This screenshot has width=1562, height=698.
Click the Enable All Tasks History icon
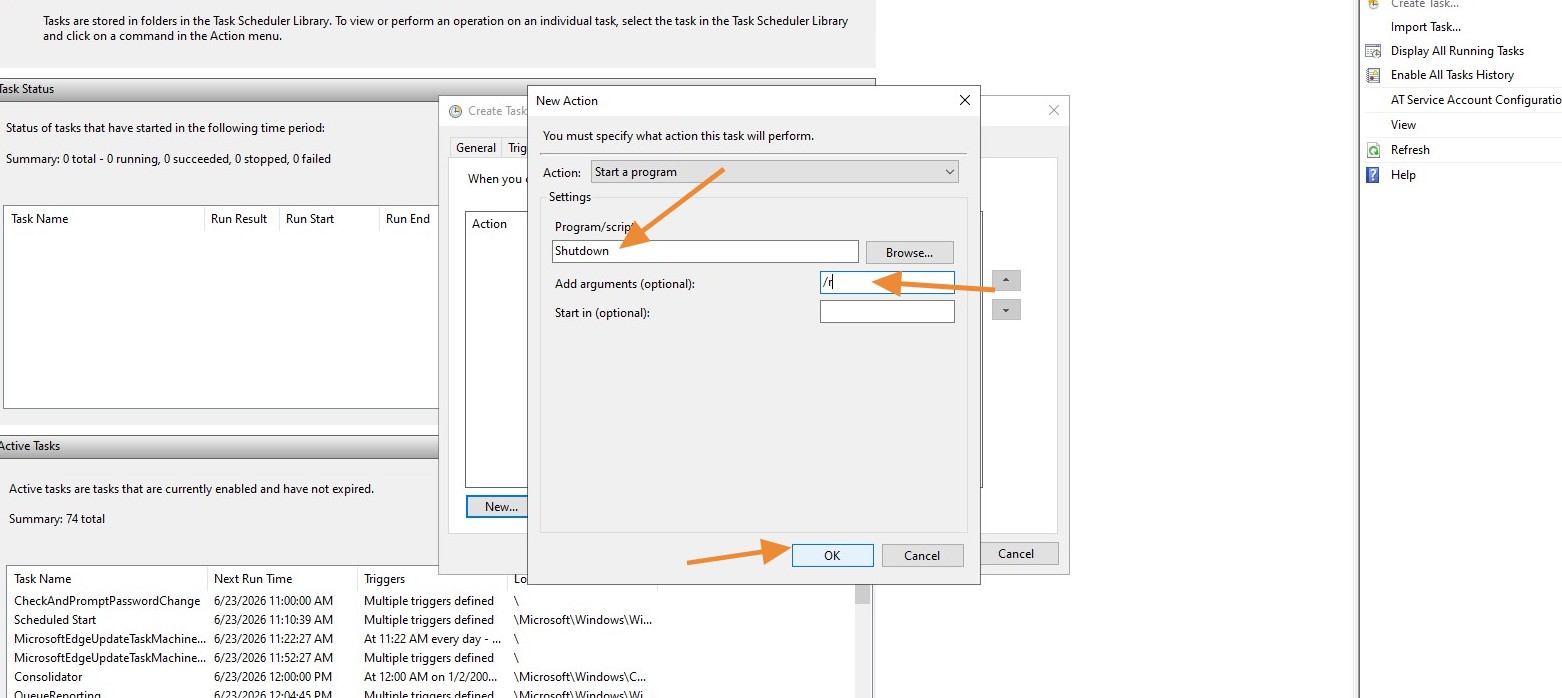(x=1373, y=75)
